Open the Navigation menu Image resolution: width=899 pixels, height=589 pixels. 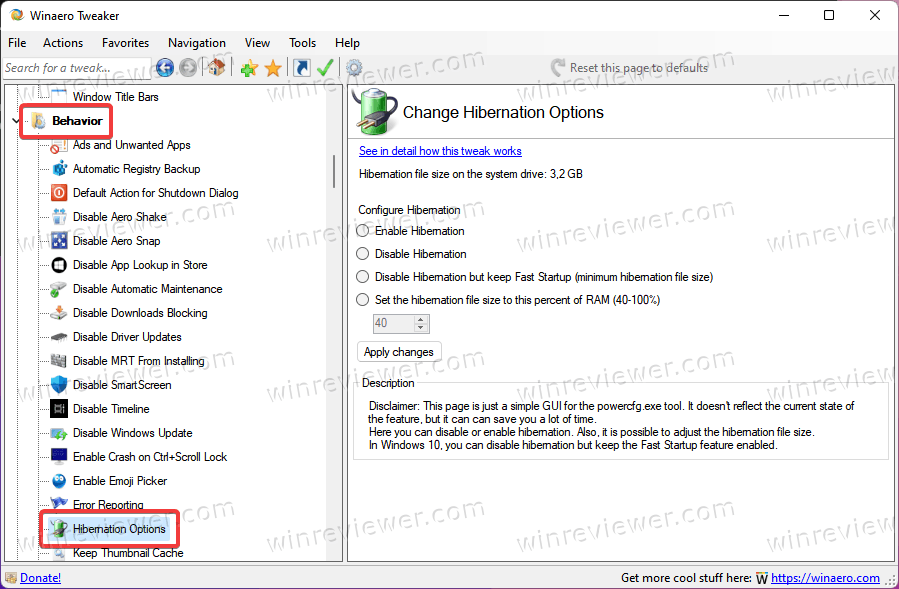[197, 43]
